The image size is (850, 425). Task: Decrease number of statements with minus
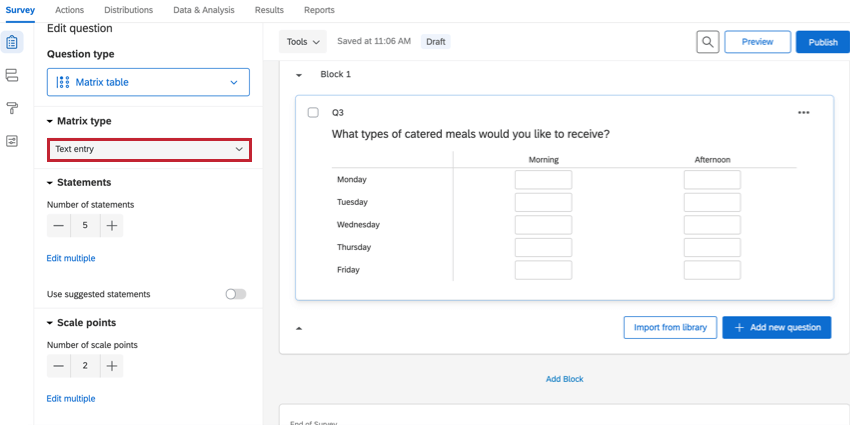(x=59, y=226)
